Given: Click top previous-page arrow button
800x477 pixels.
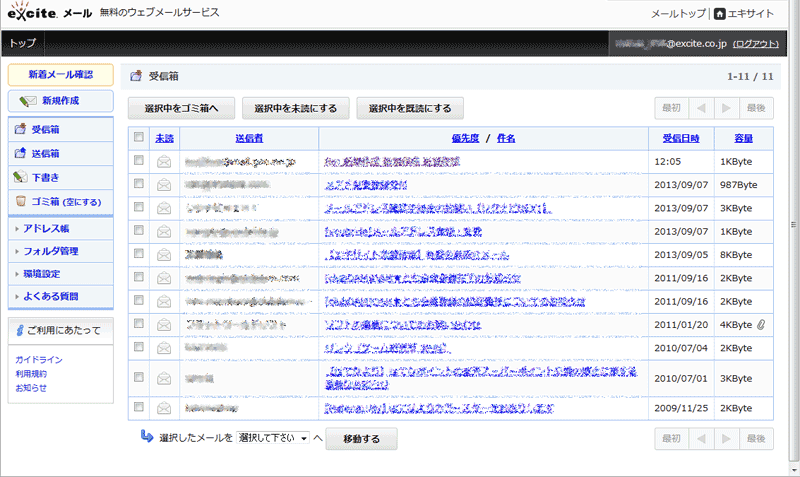Looking at the screenshot, I should click(702, 108).
